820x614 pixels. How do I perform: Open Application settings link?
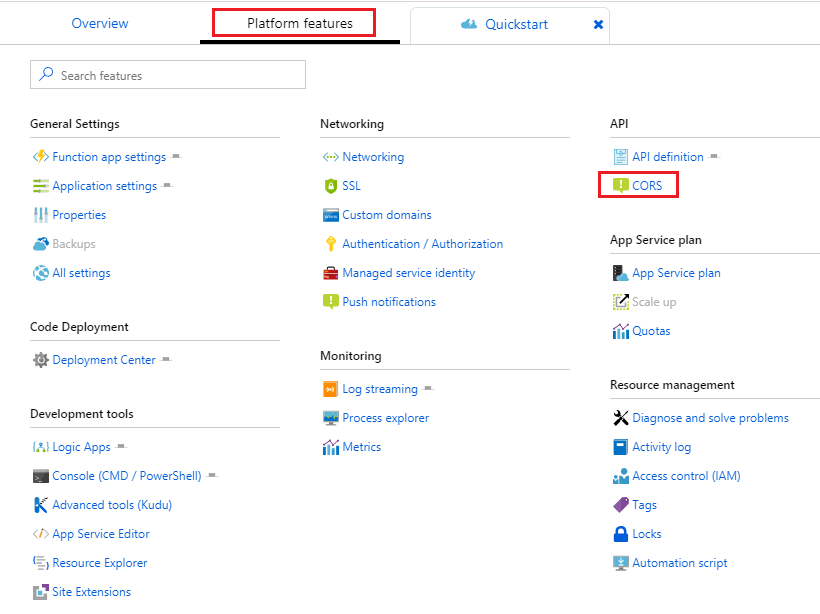pos(104,186)
